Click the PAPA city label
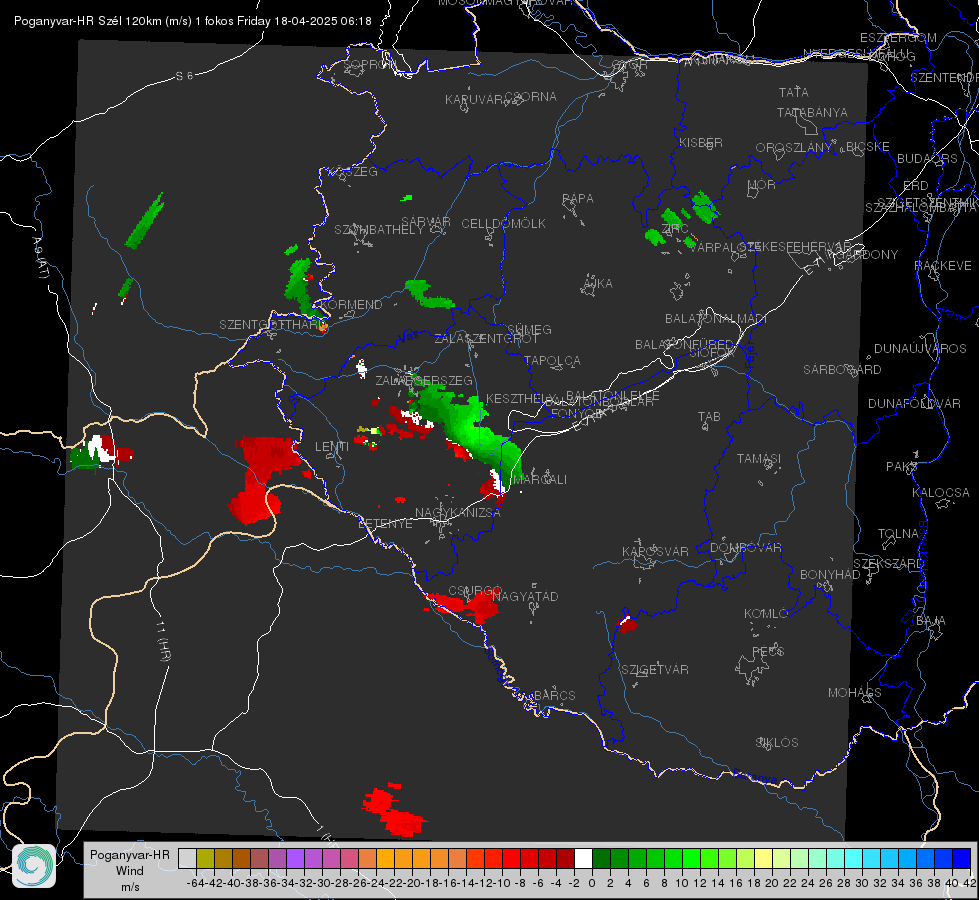This screenshot has height=900, width=979. [x=578, y=199]
